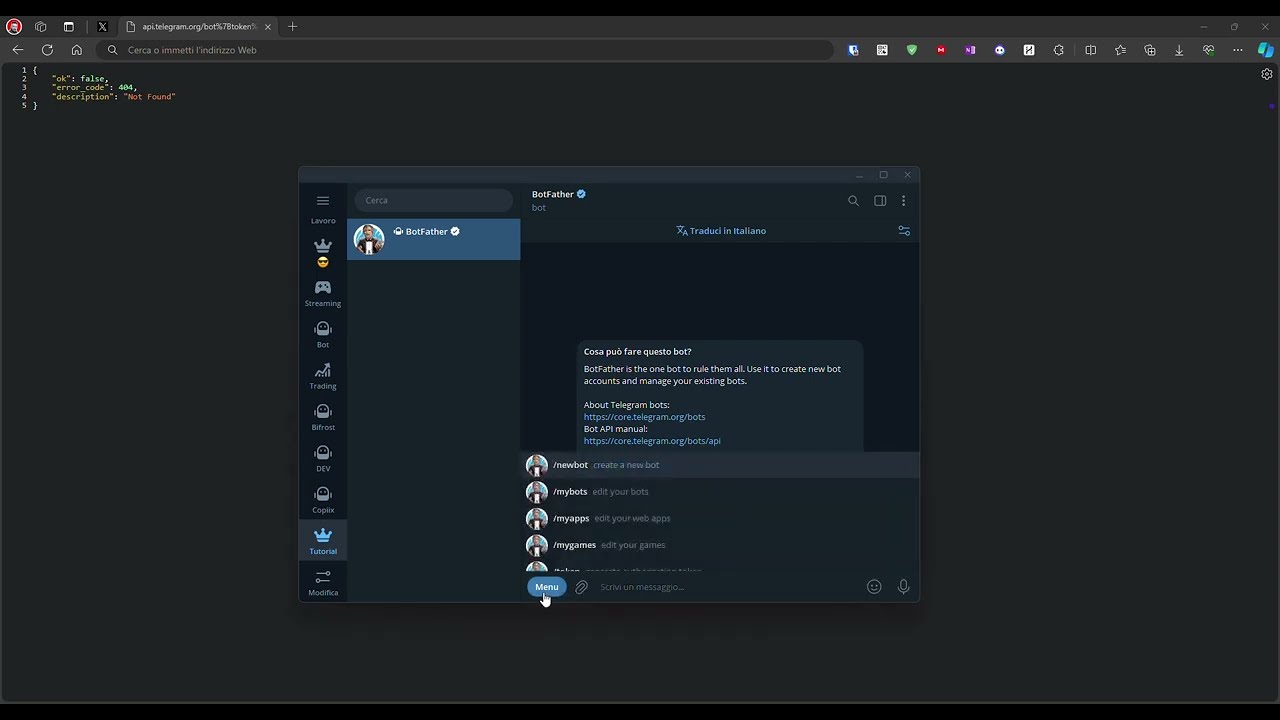The image size is (1280, 720).
Task: Record a voice message with microphone
Action: pos(903,587)
